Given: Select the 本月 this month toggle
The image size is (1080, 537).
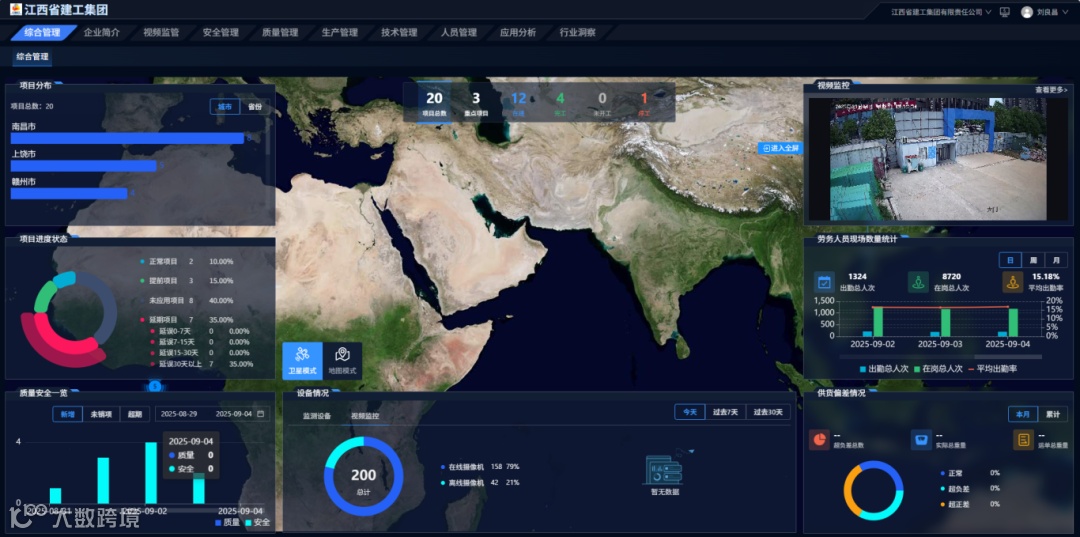Looking at the screenshot, I should click(x=1023, y=414).
